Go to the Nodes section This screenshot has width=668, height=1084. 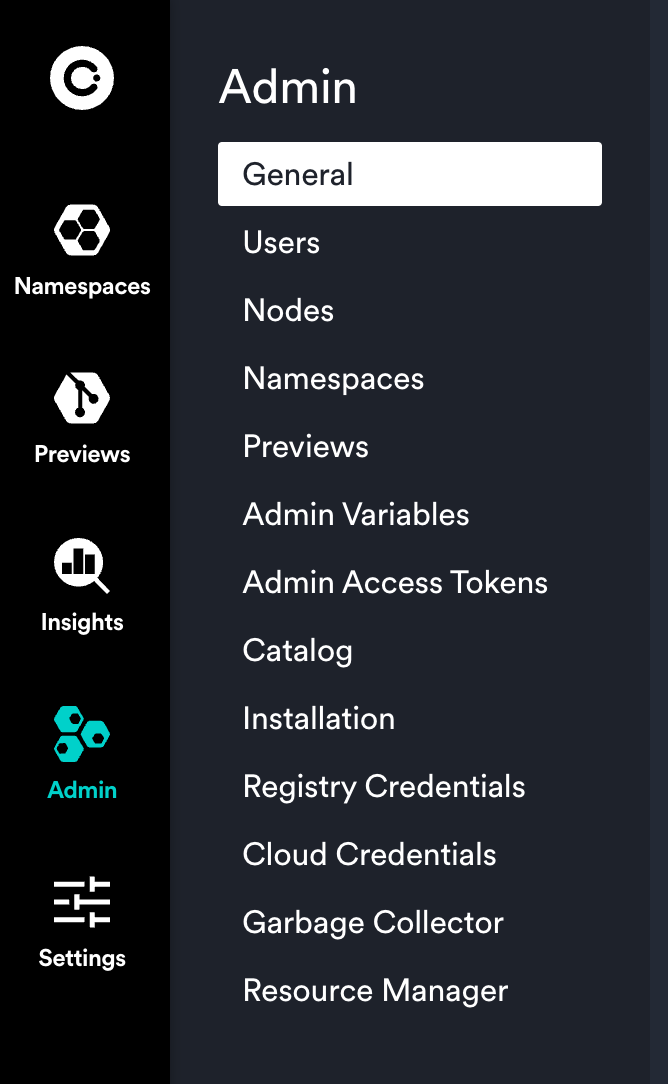(288, 310)
